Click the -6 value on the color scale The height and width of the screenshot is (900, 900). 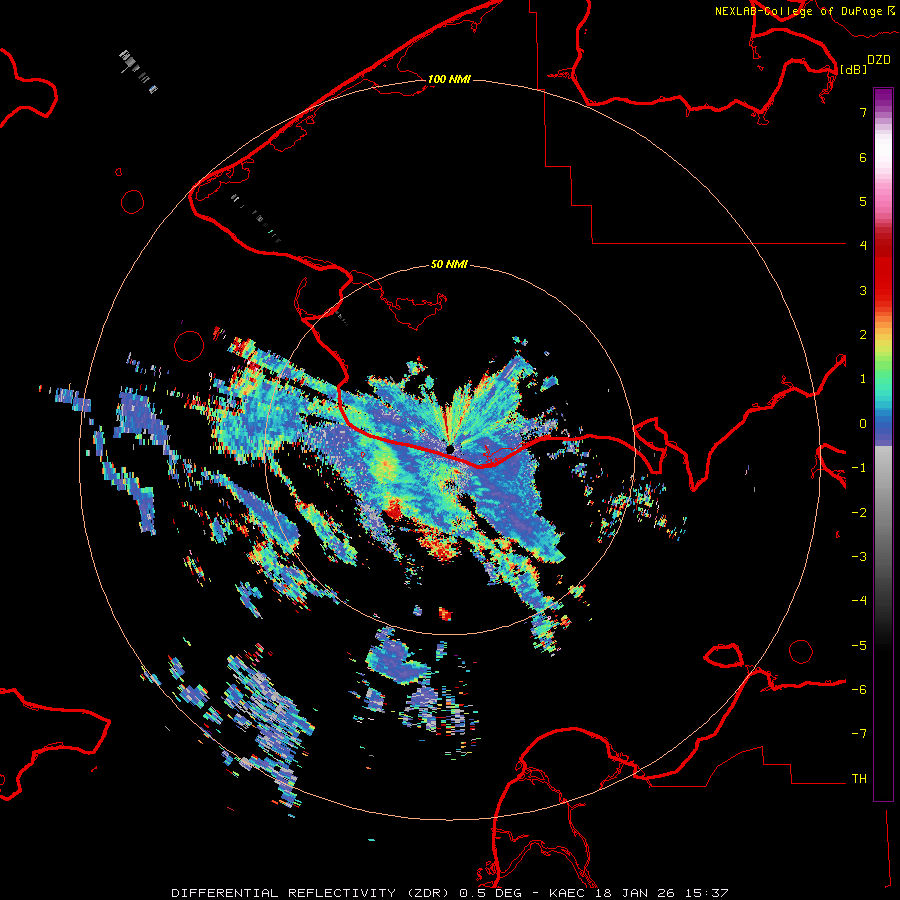(x=859, y=689)
